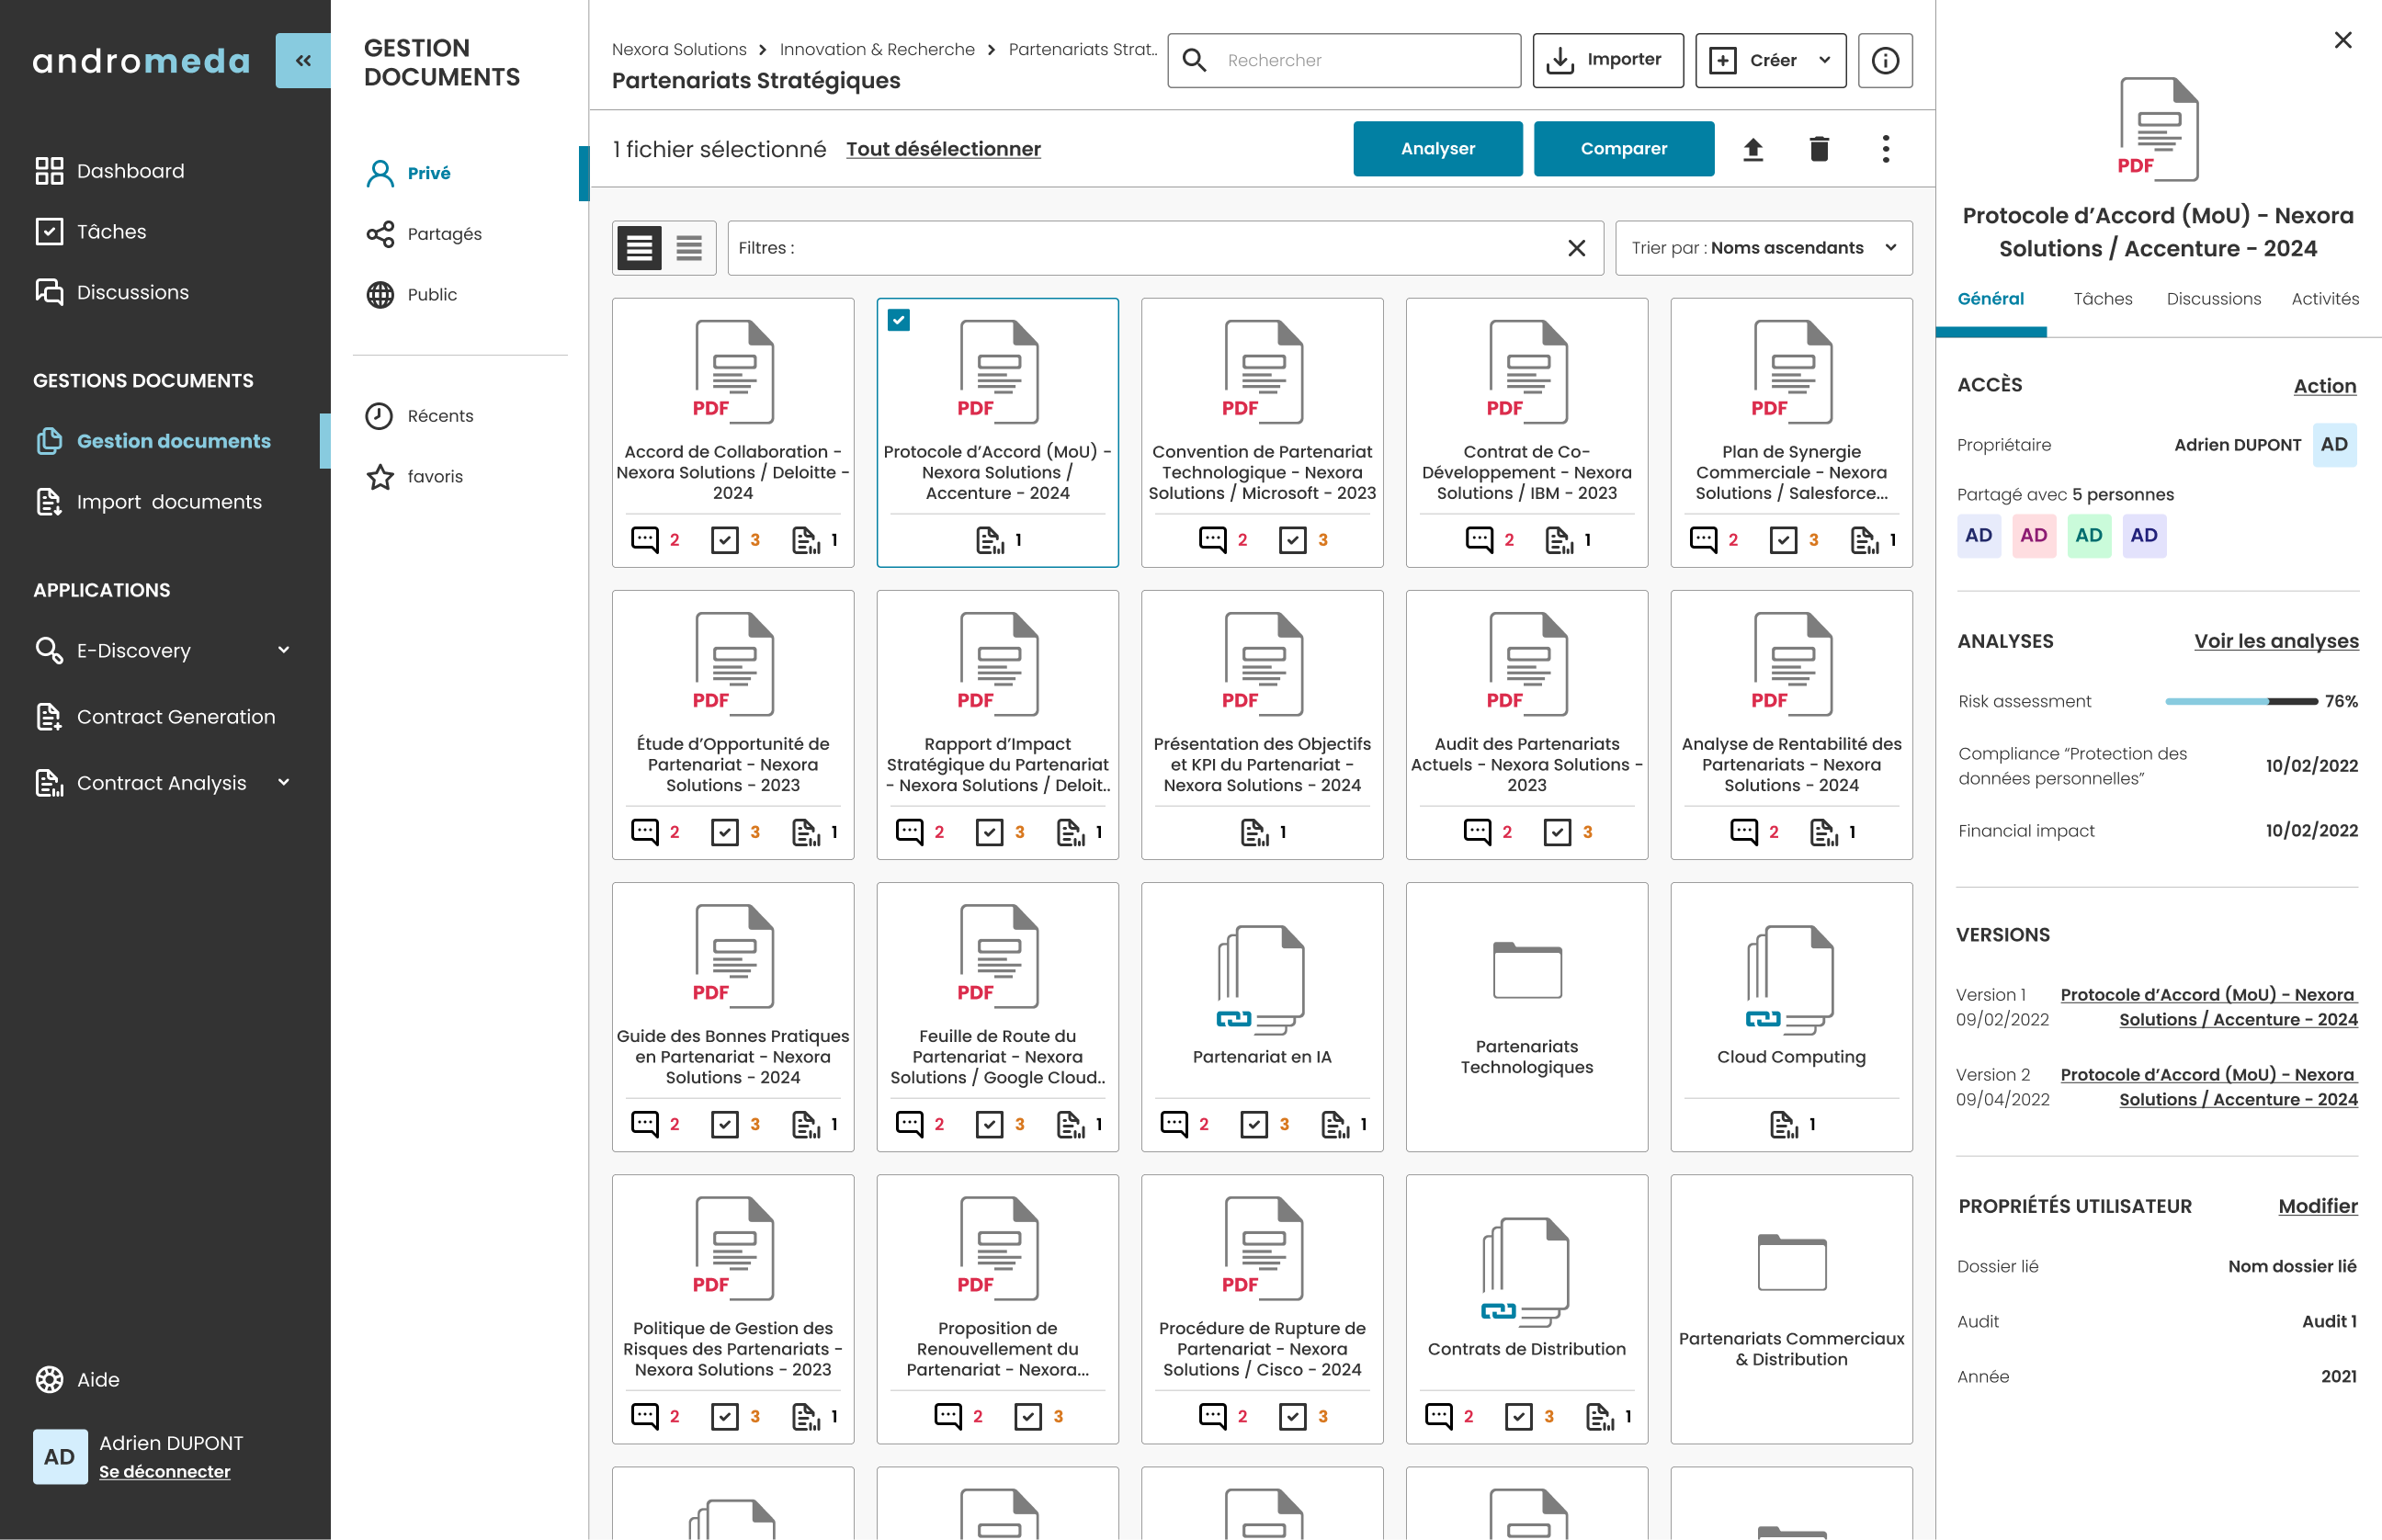The height and width of the screenshot is (1540, 2382).
Task: Open tasks icon on Étude d'Opportunité card
Action: pos(725,832)
